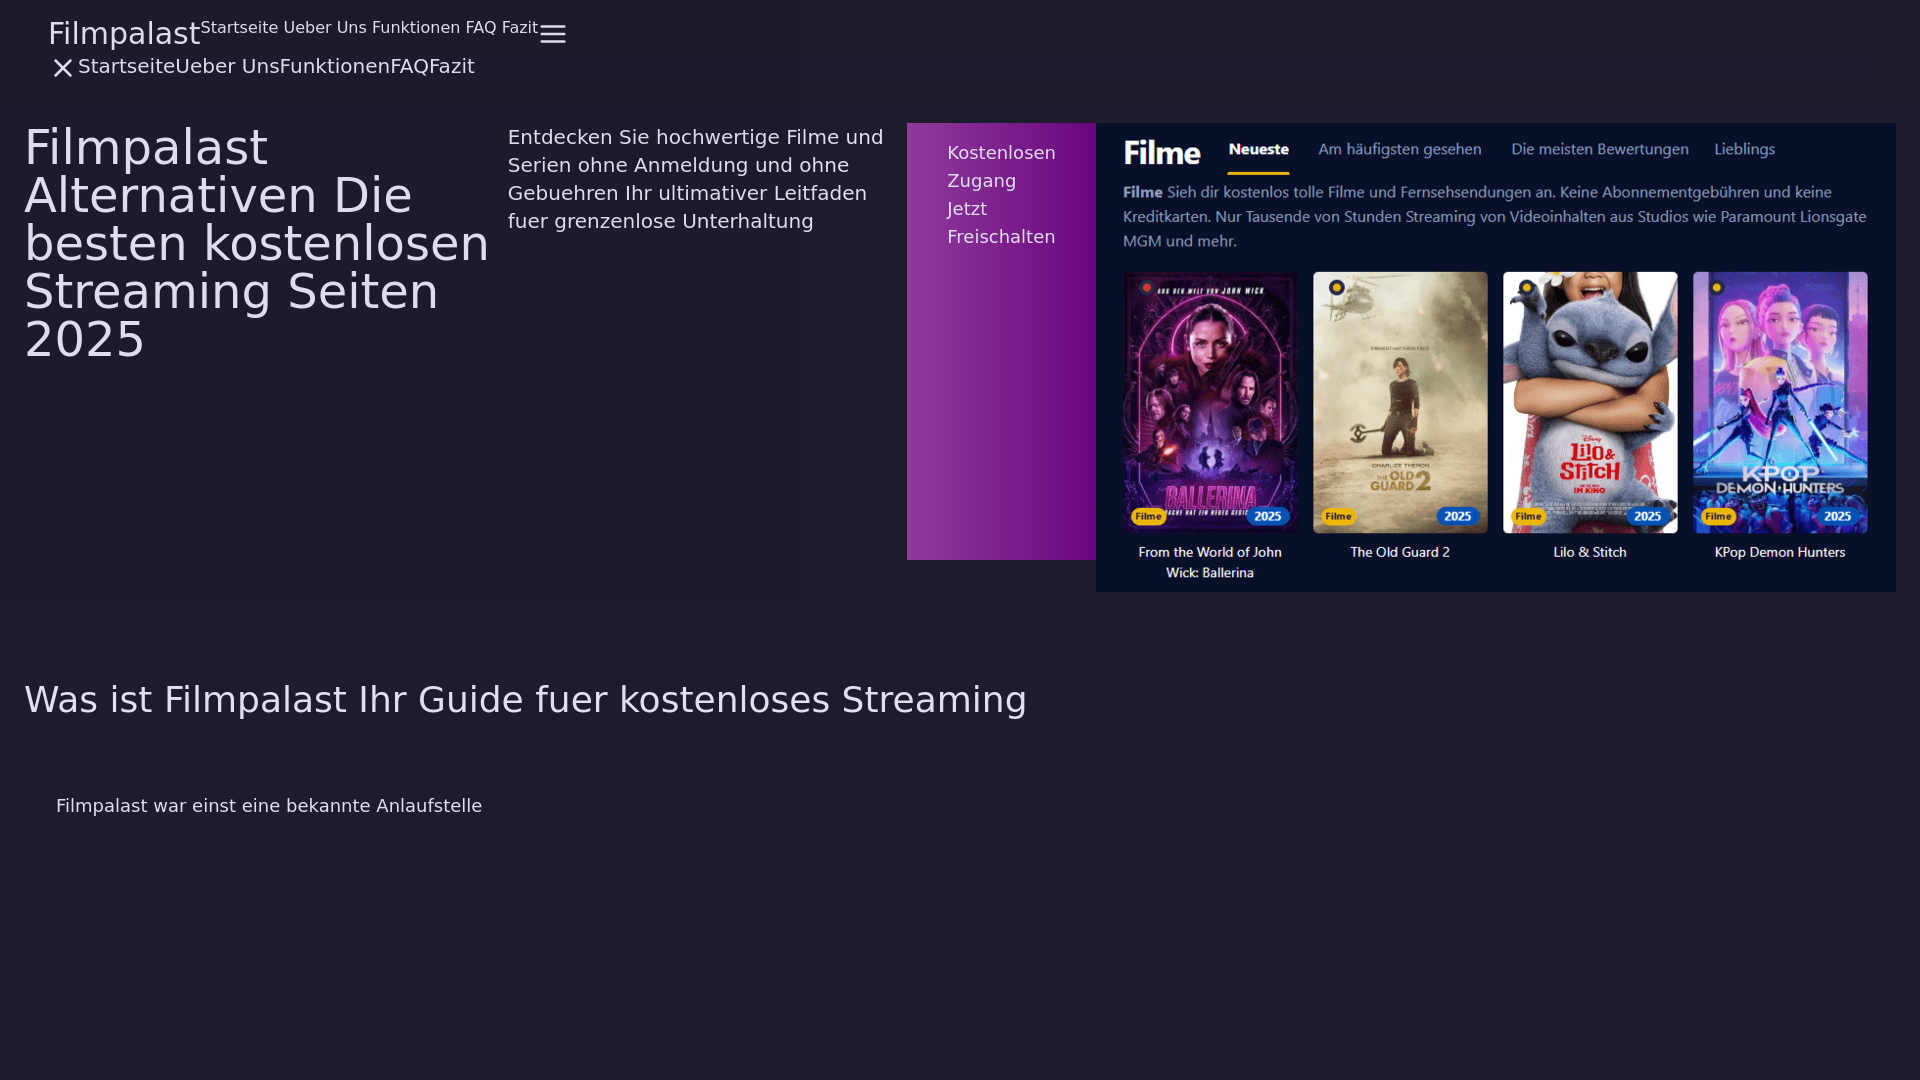Open The Old Guard 2 poster
Image resolution: width=1920 pixels, height=1080 pixels.
click(1400, 402)
